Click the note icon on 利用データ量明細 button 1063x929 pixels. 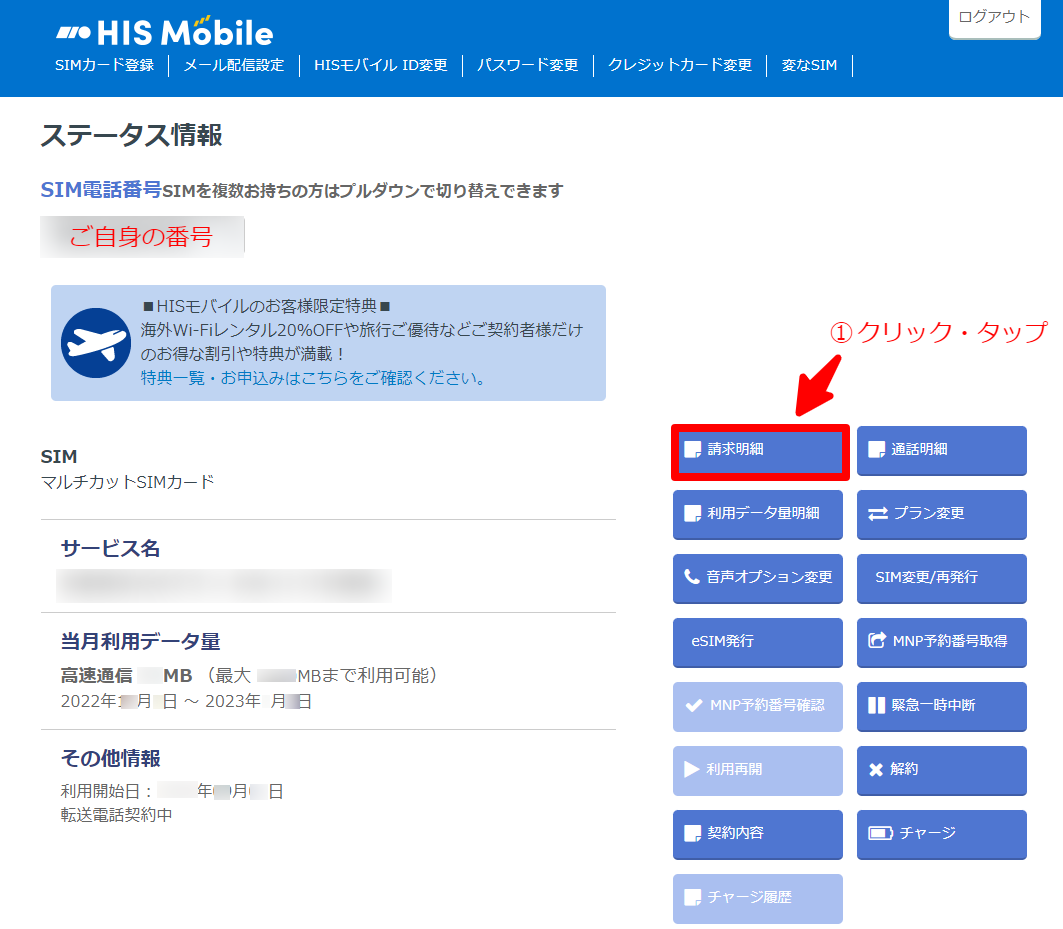point(692,513)
